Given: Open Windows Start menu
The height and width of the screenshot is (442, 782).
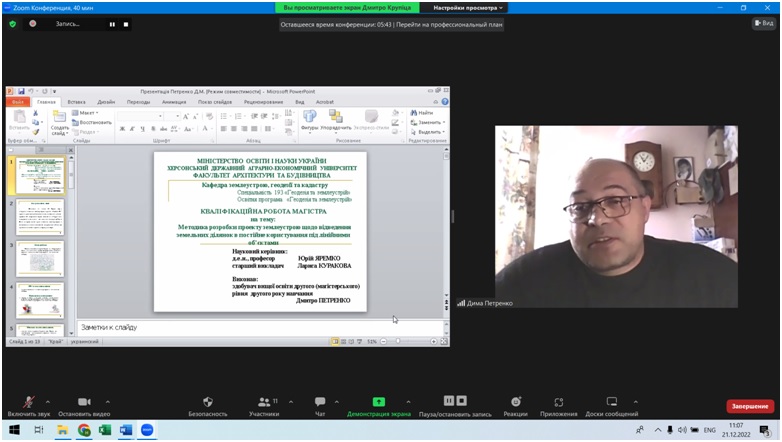Looking at the screenshot, I should [x=14, y=430].
